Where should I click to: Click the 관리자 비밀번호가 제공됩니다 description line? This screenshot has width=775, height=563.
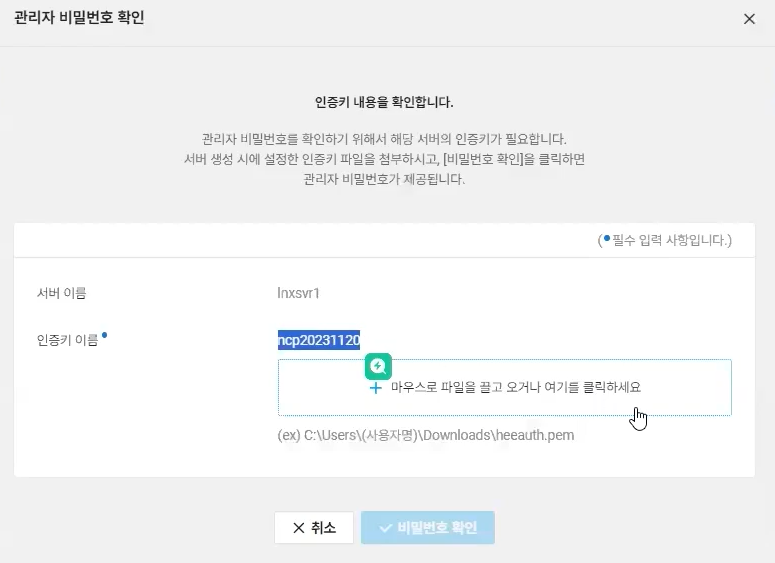coord(384,178)
